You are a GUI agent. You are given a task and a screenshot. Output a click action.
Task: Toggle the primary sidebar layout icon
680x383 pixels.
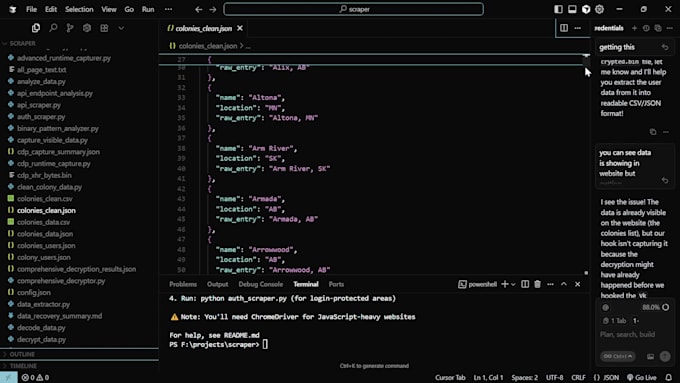[x=558, y=9]
